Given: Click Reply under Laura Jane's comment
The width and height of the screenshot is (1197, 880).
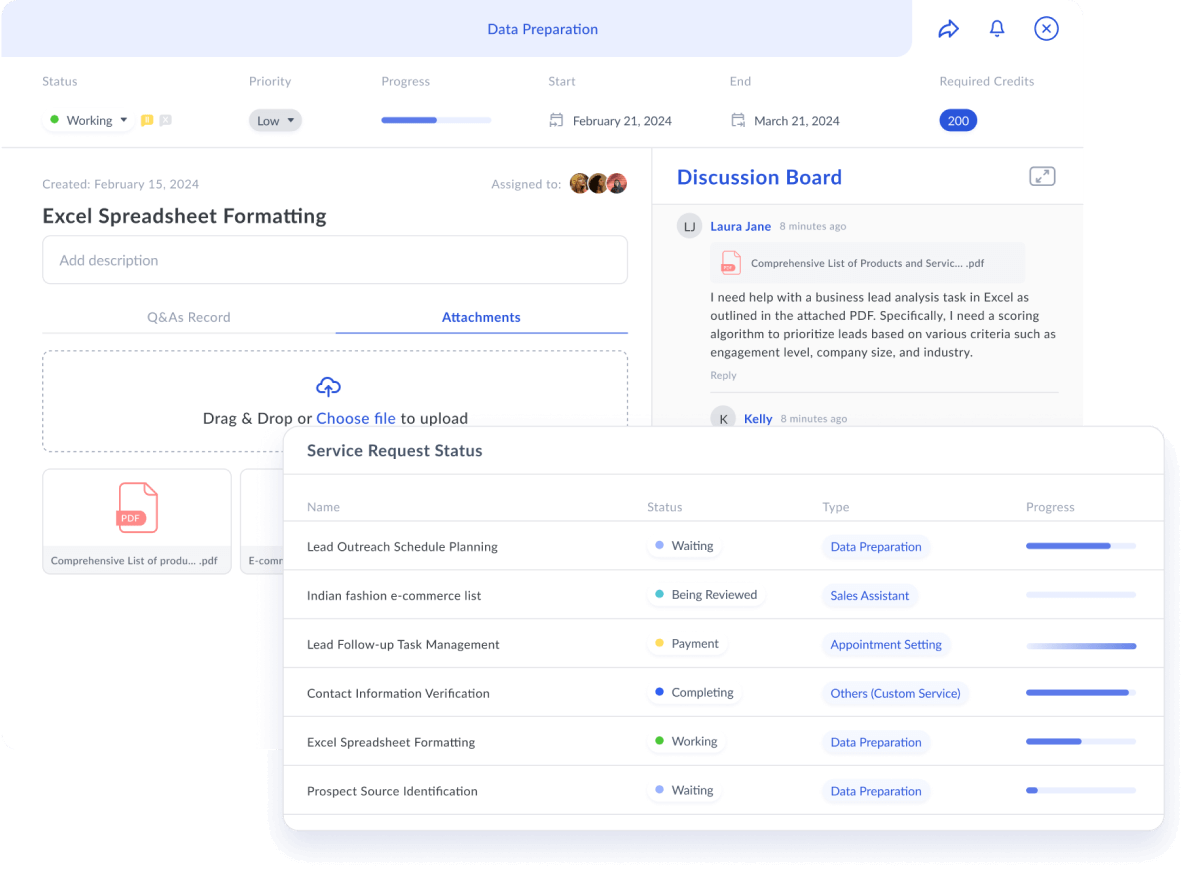Looking at the screenshot, I should 723,375.
